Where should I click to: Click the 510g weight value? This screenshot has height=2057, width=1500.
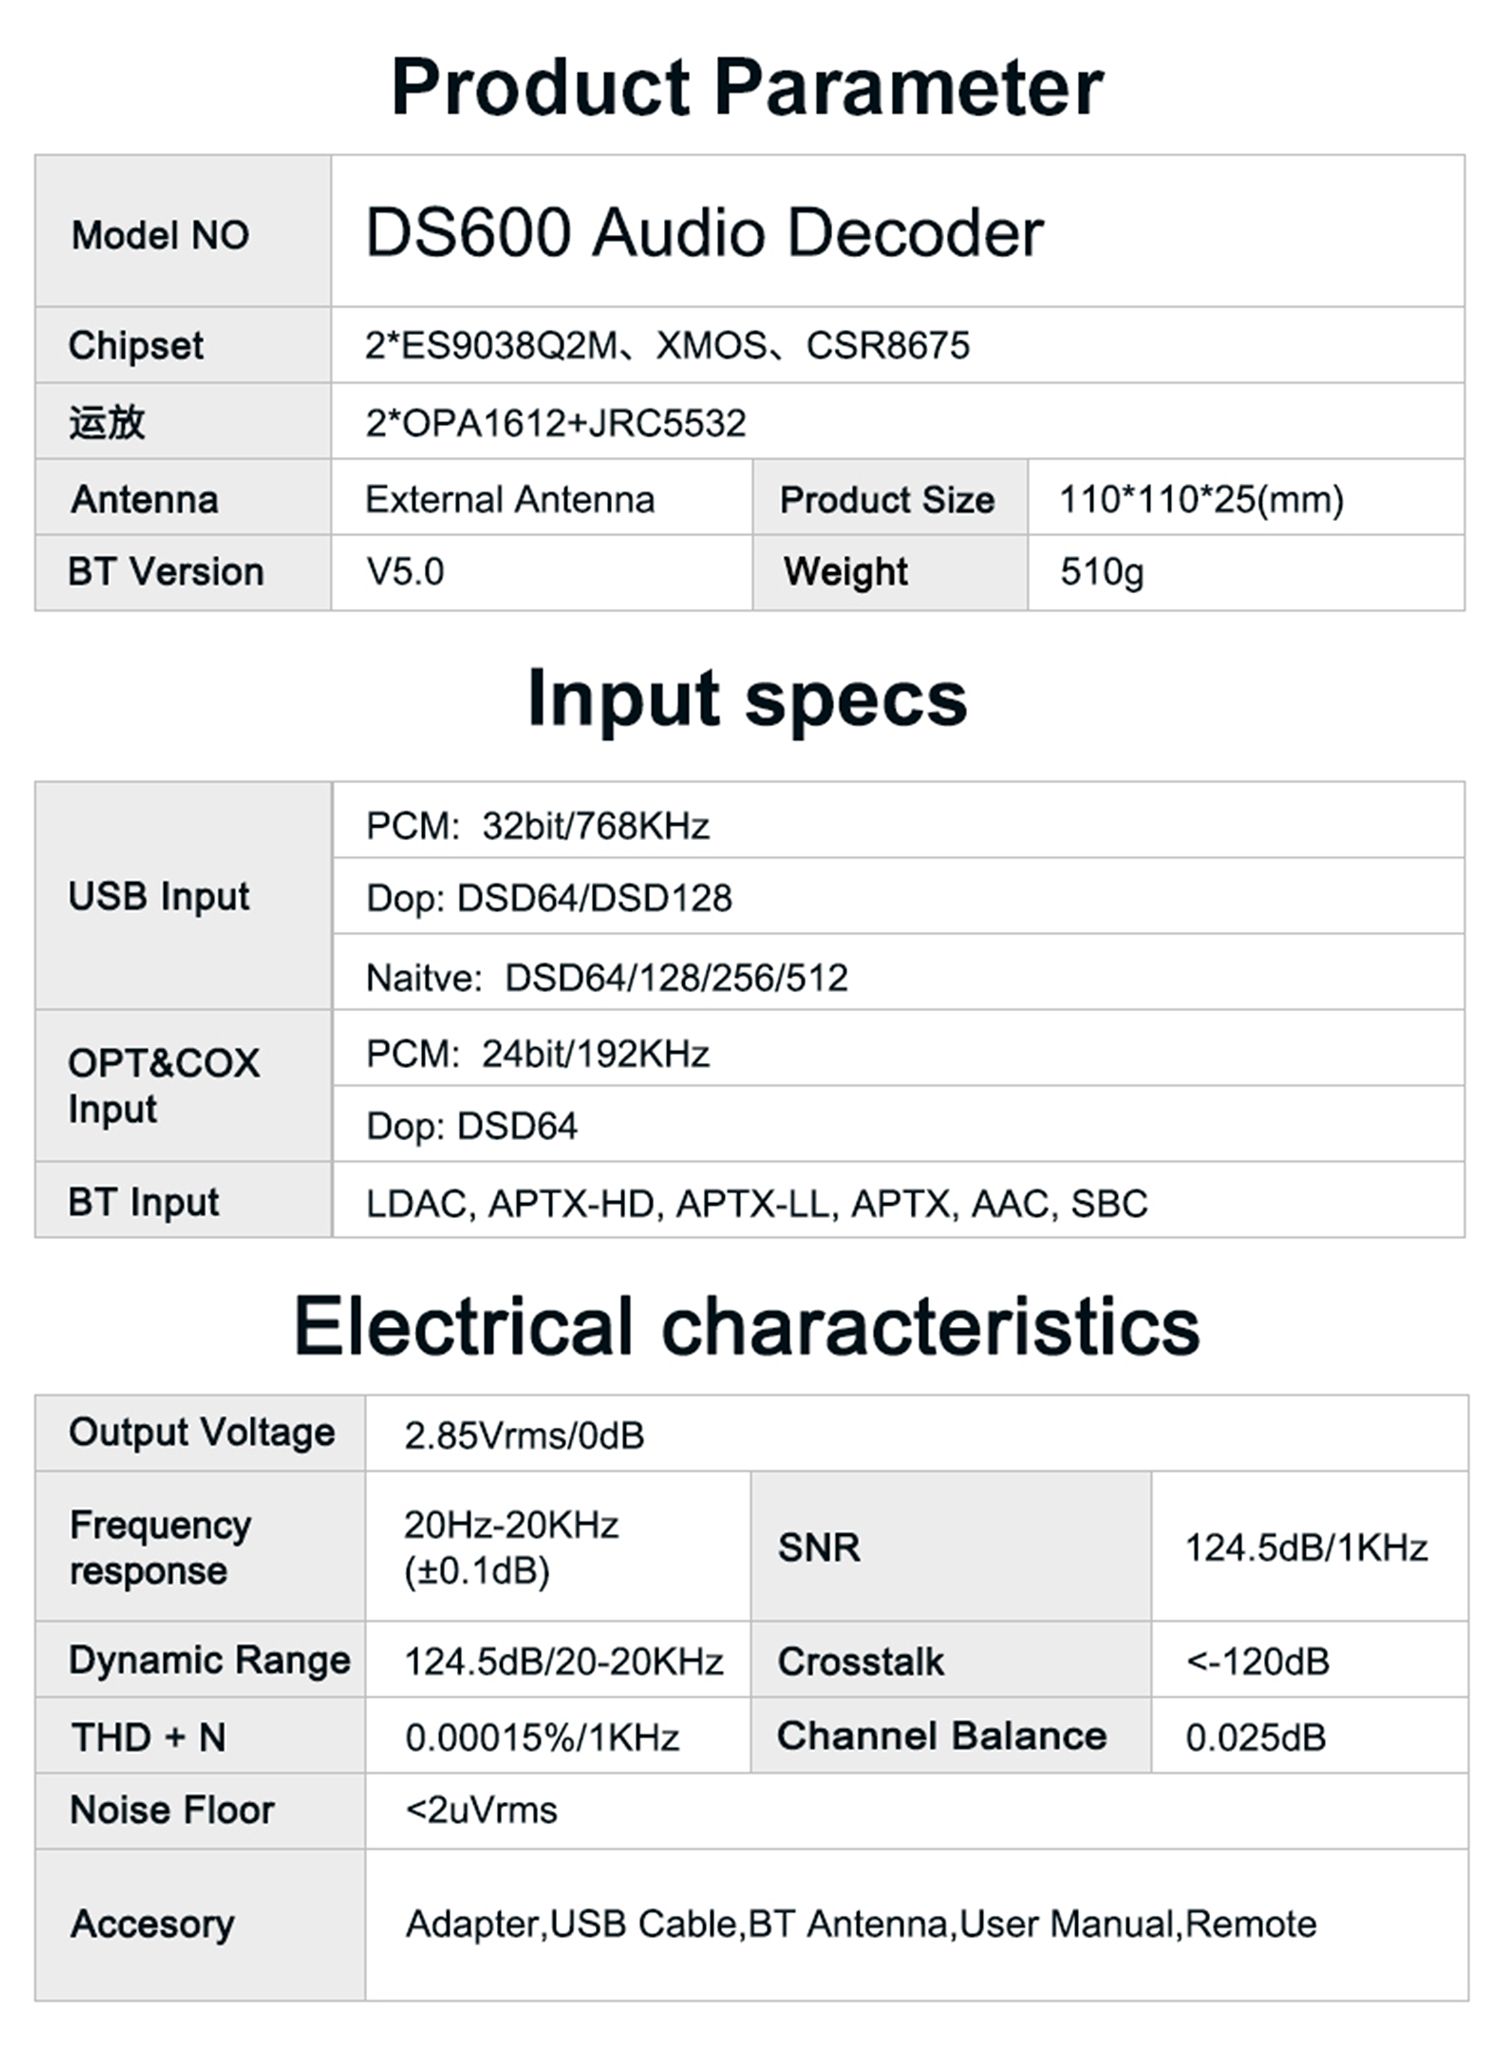(1101, 572)
